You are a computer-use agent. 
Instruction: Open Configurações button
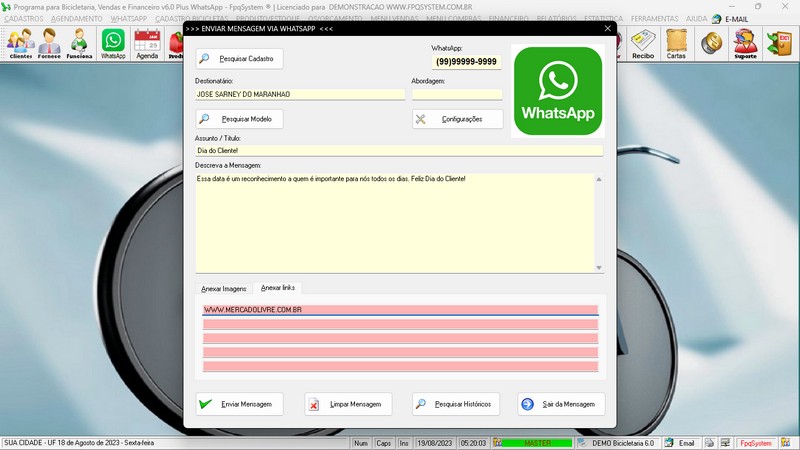click(x=458, y=119)
